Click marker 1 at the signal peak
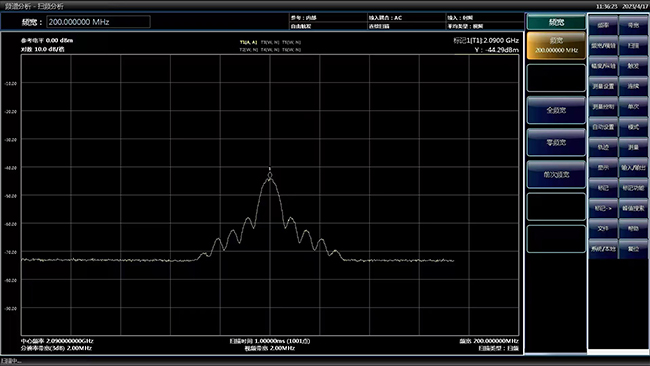Image resolution: width=650 pixels, height=366 pixels. click(270, 175)
